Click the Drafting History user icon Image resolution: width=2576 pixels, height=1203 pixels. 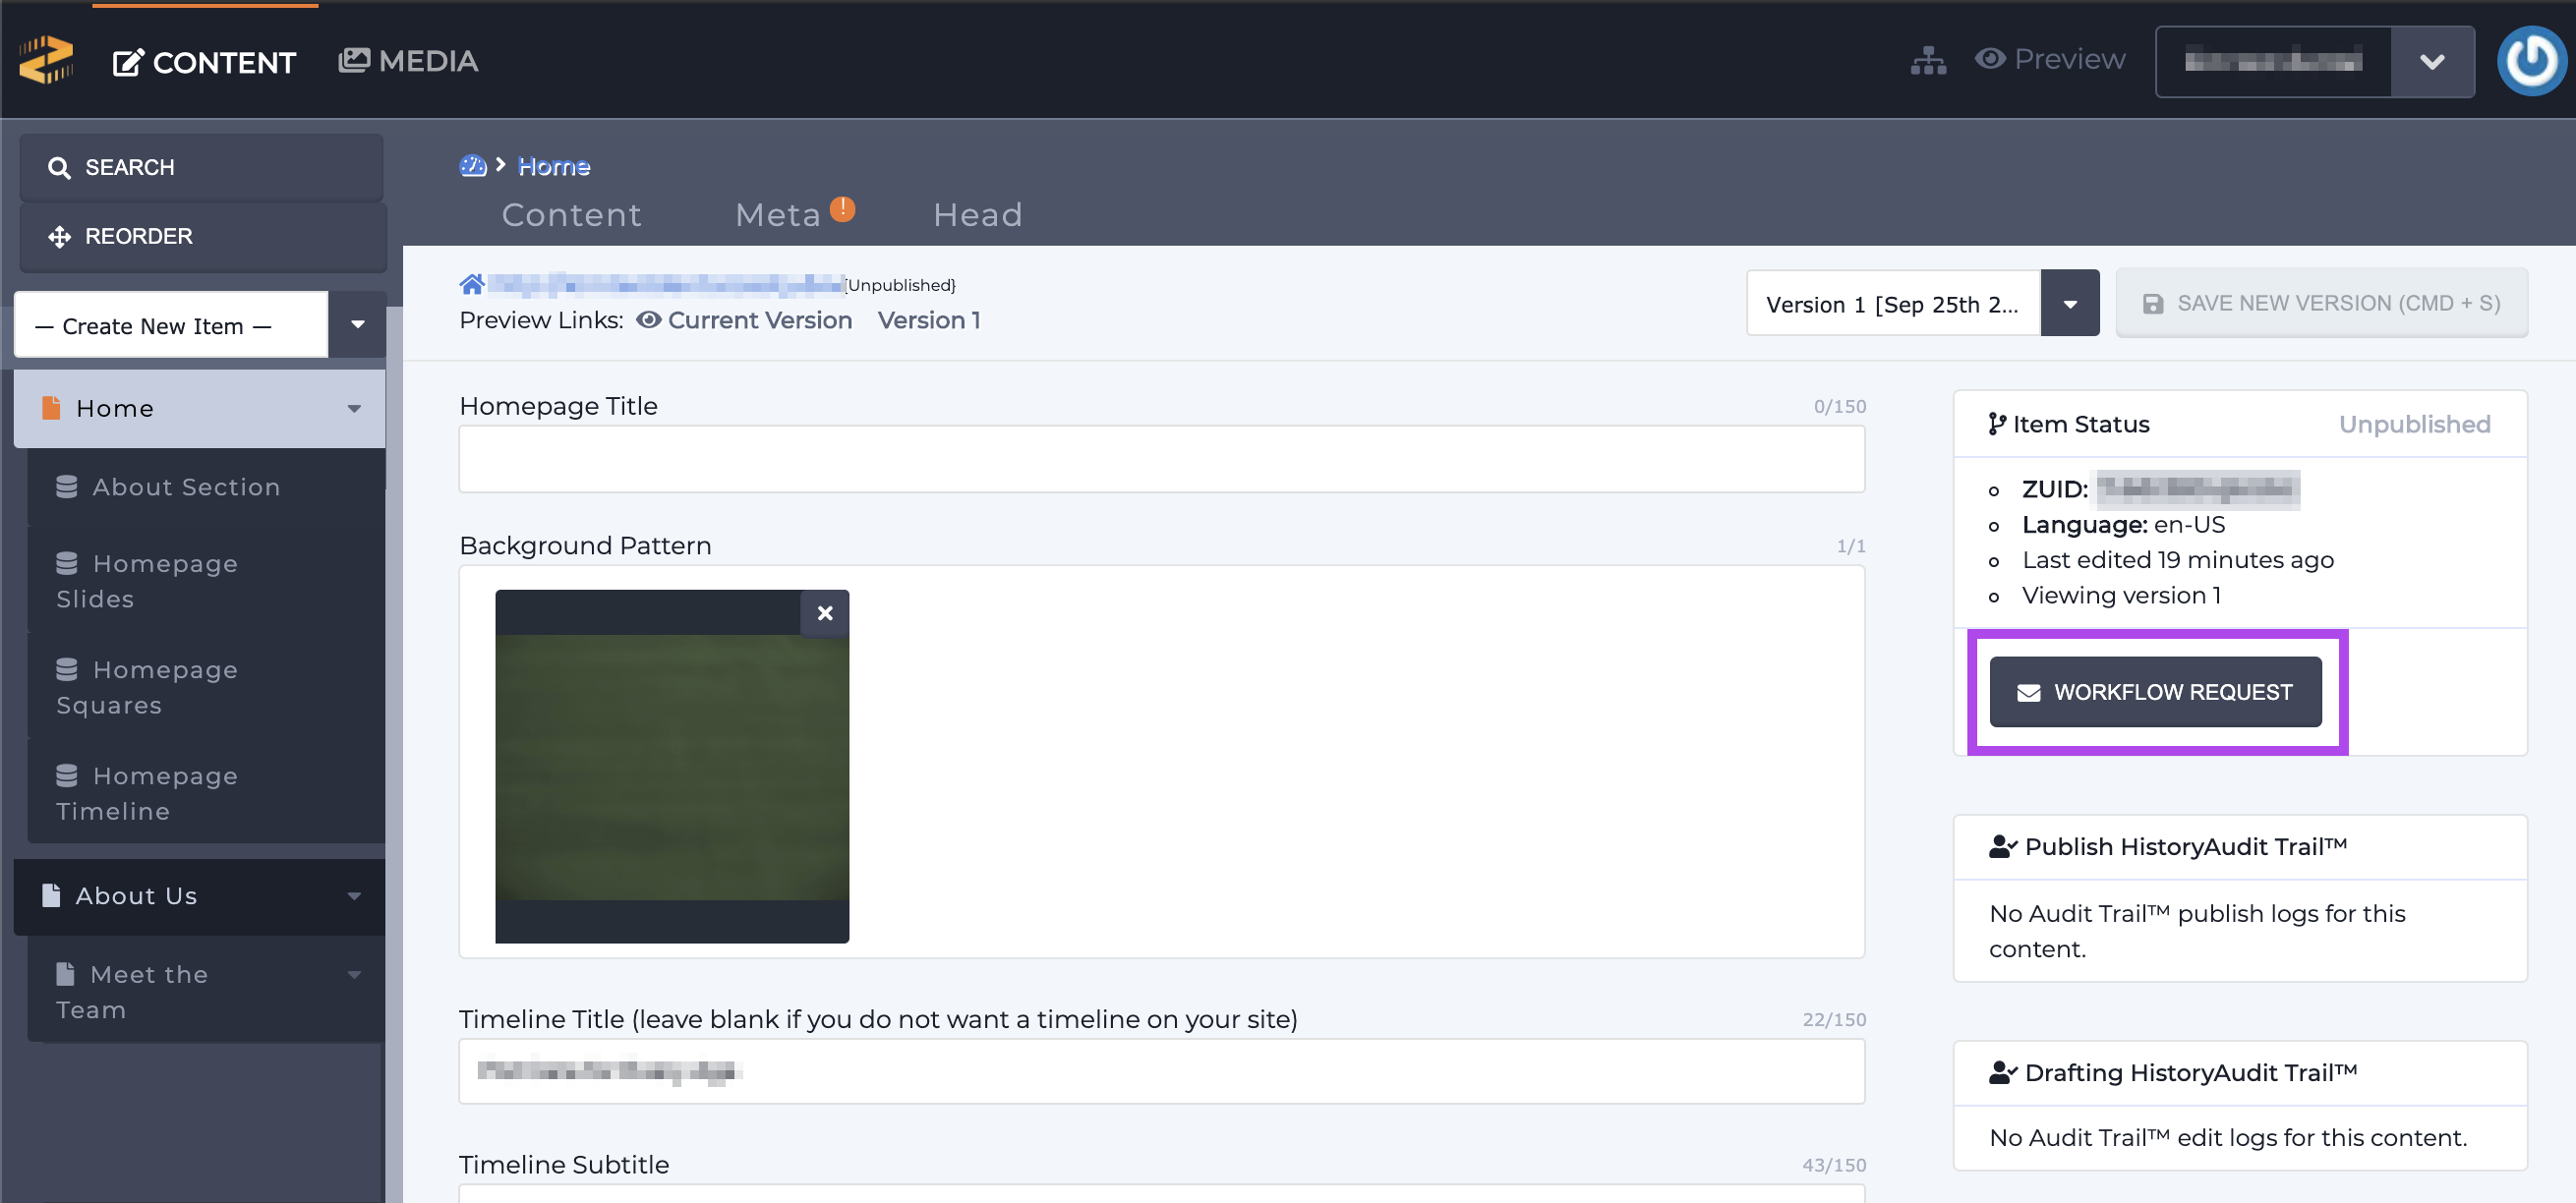pyautogui.click(x=2003, y=1073)
